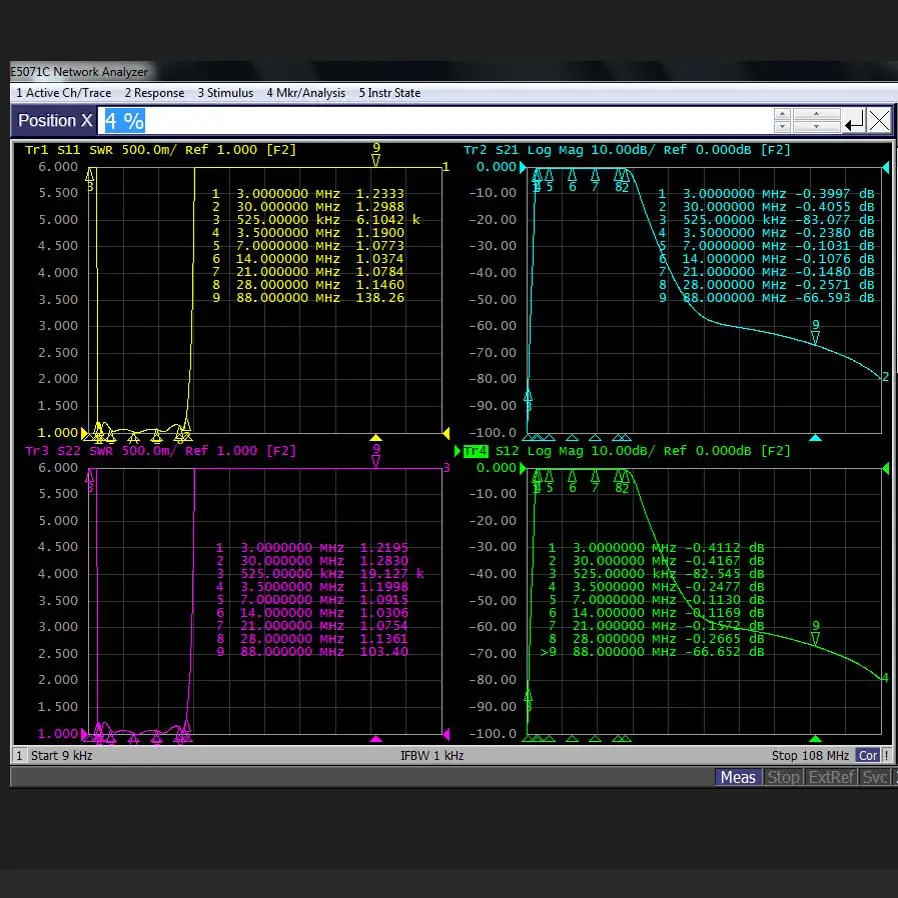The height and width of the screenshot is (898, 898).
Task: Toggle the ExtRef status indicator
Action: [832, 777]
